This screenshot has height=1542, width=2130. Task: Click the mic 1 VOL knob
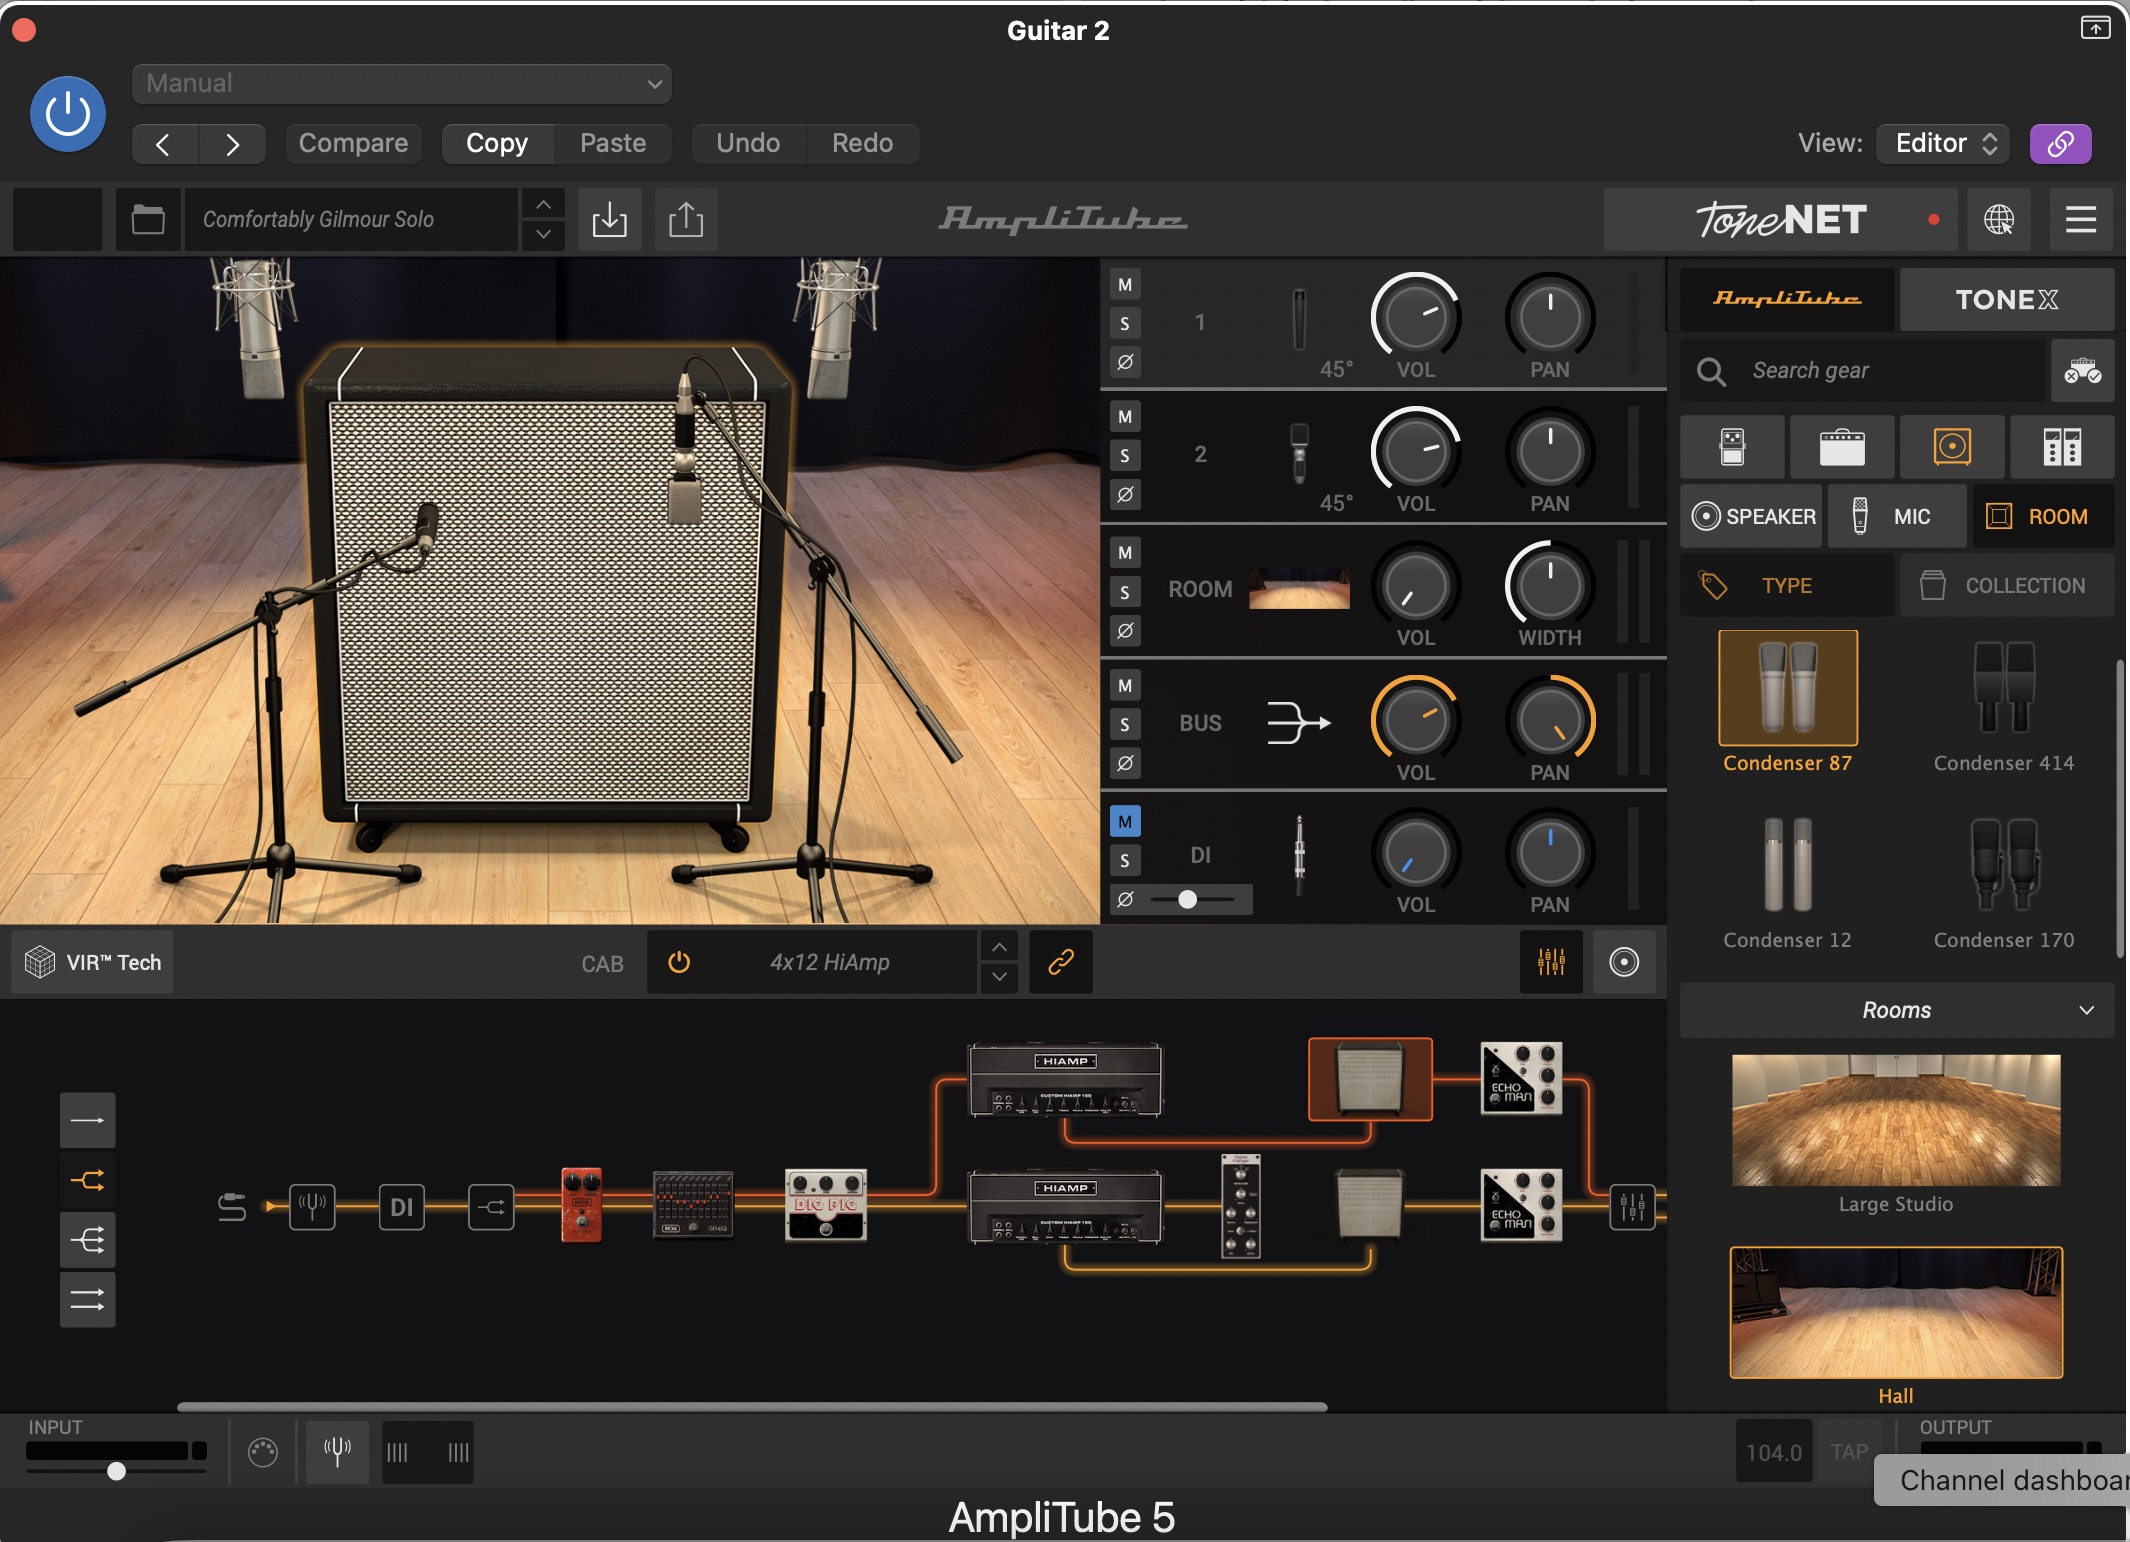pos(1415,317)
